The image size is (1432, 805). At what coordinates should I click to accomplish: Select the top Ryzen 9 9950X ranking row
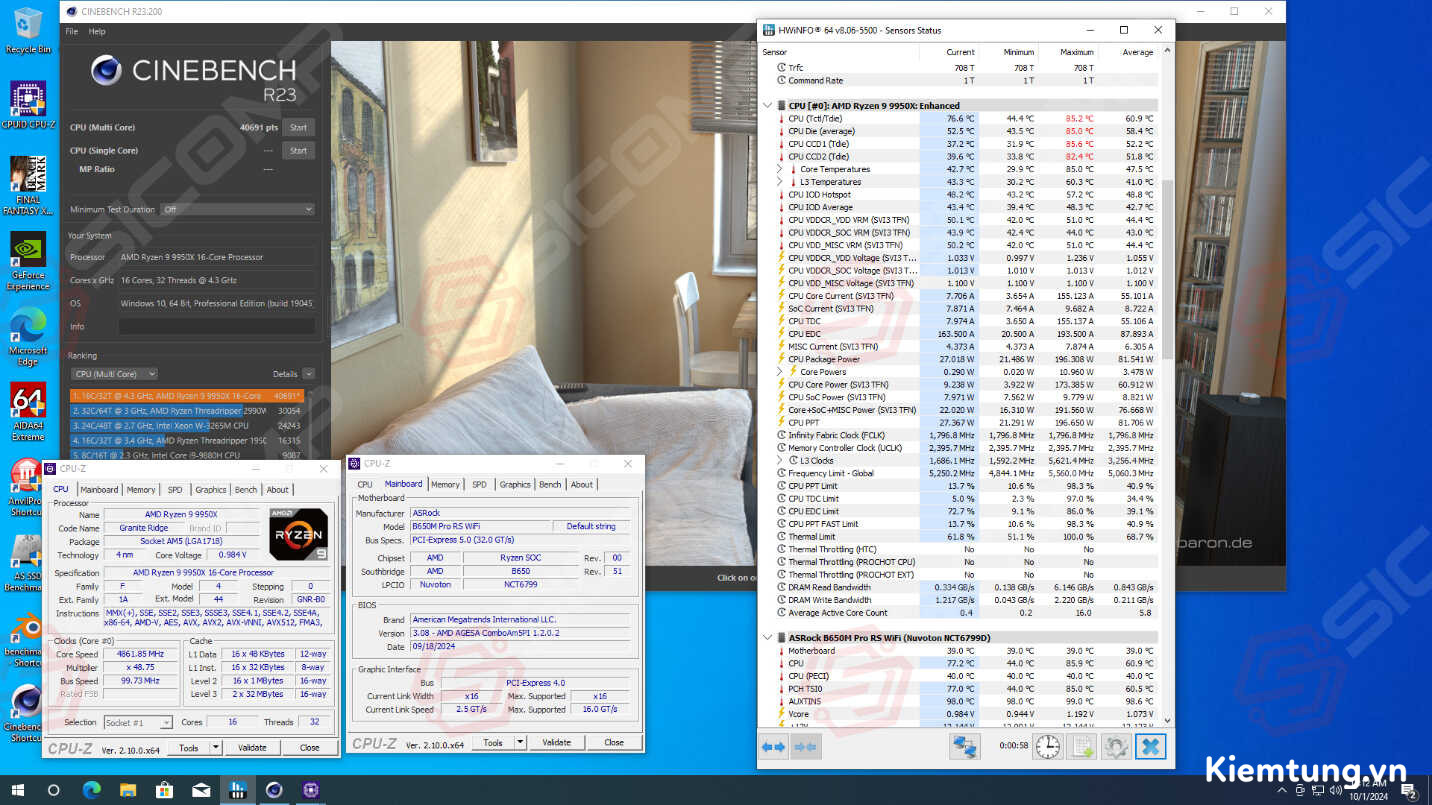pyautogui.click(x=186, y=396)
